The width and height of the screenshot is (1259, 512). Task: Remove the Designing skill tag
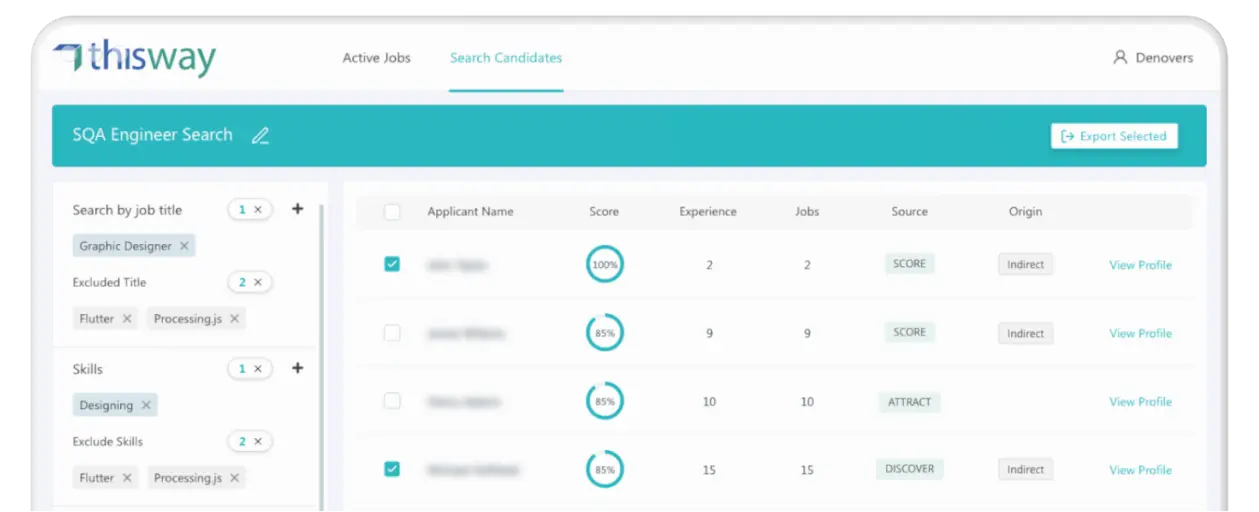(x=146, y=405)
